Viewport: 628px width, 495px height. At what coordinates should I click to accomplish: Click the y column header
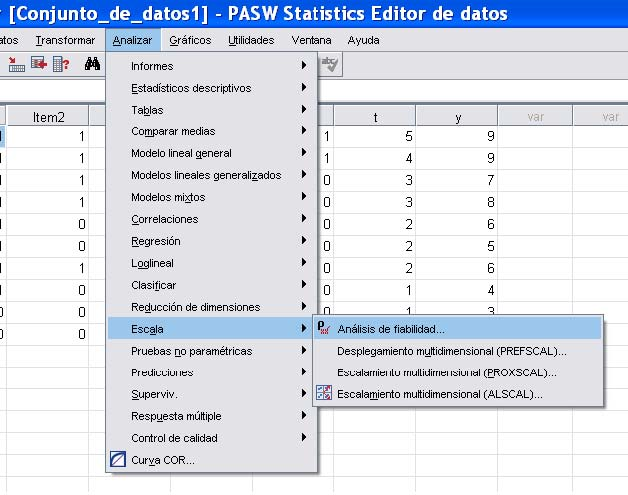[457, 117]
